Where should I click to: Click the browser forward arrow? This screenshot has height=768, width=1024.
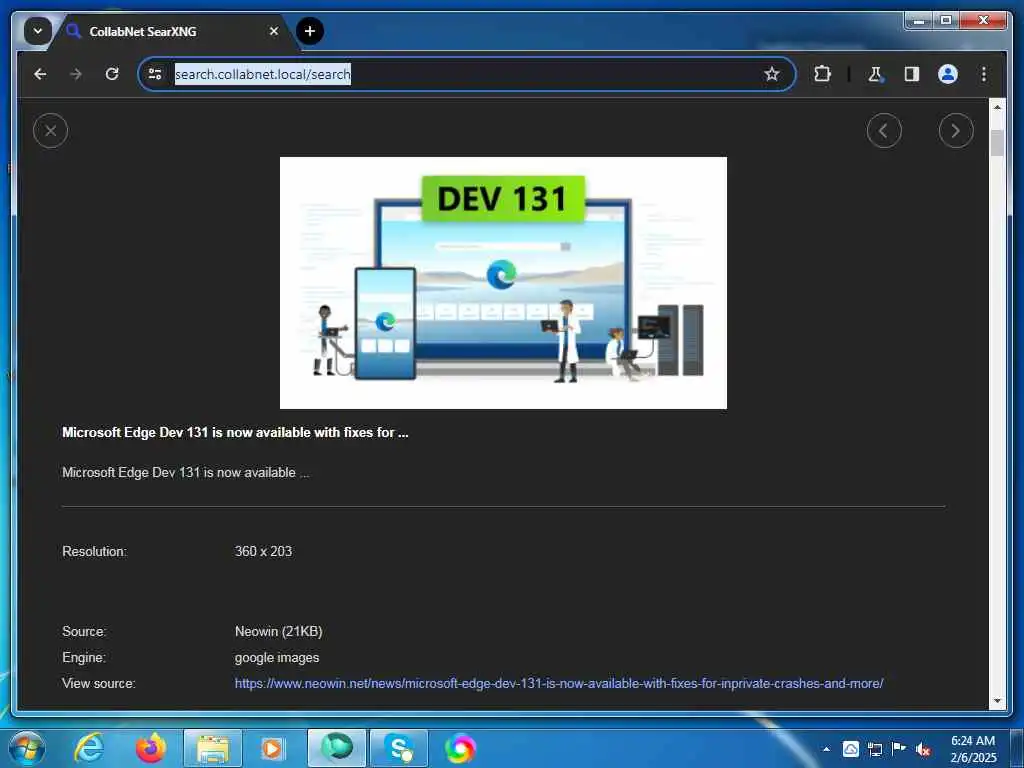[76, 74]
